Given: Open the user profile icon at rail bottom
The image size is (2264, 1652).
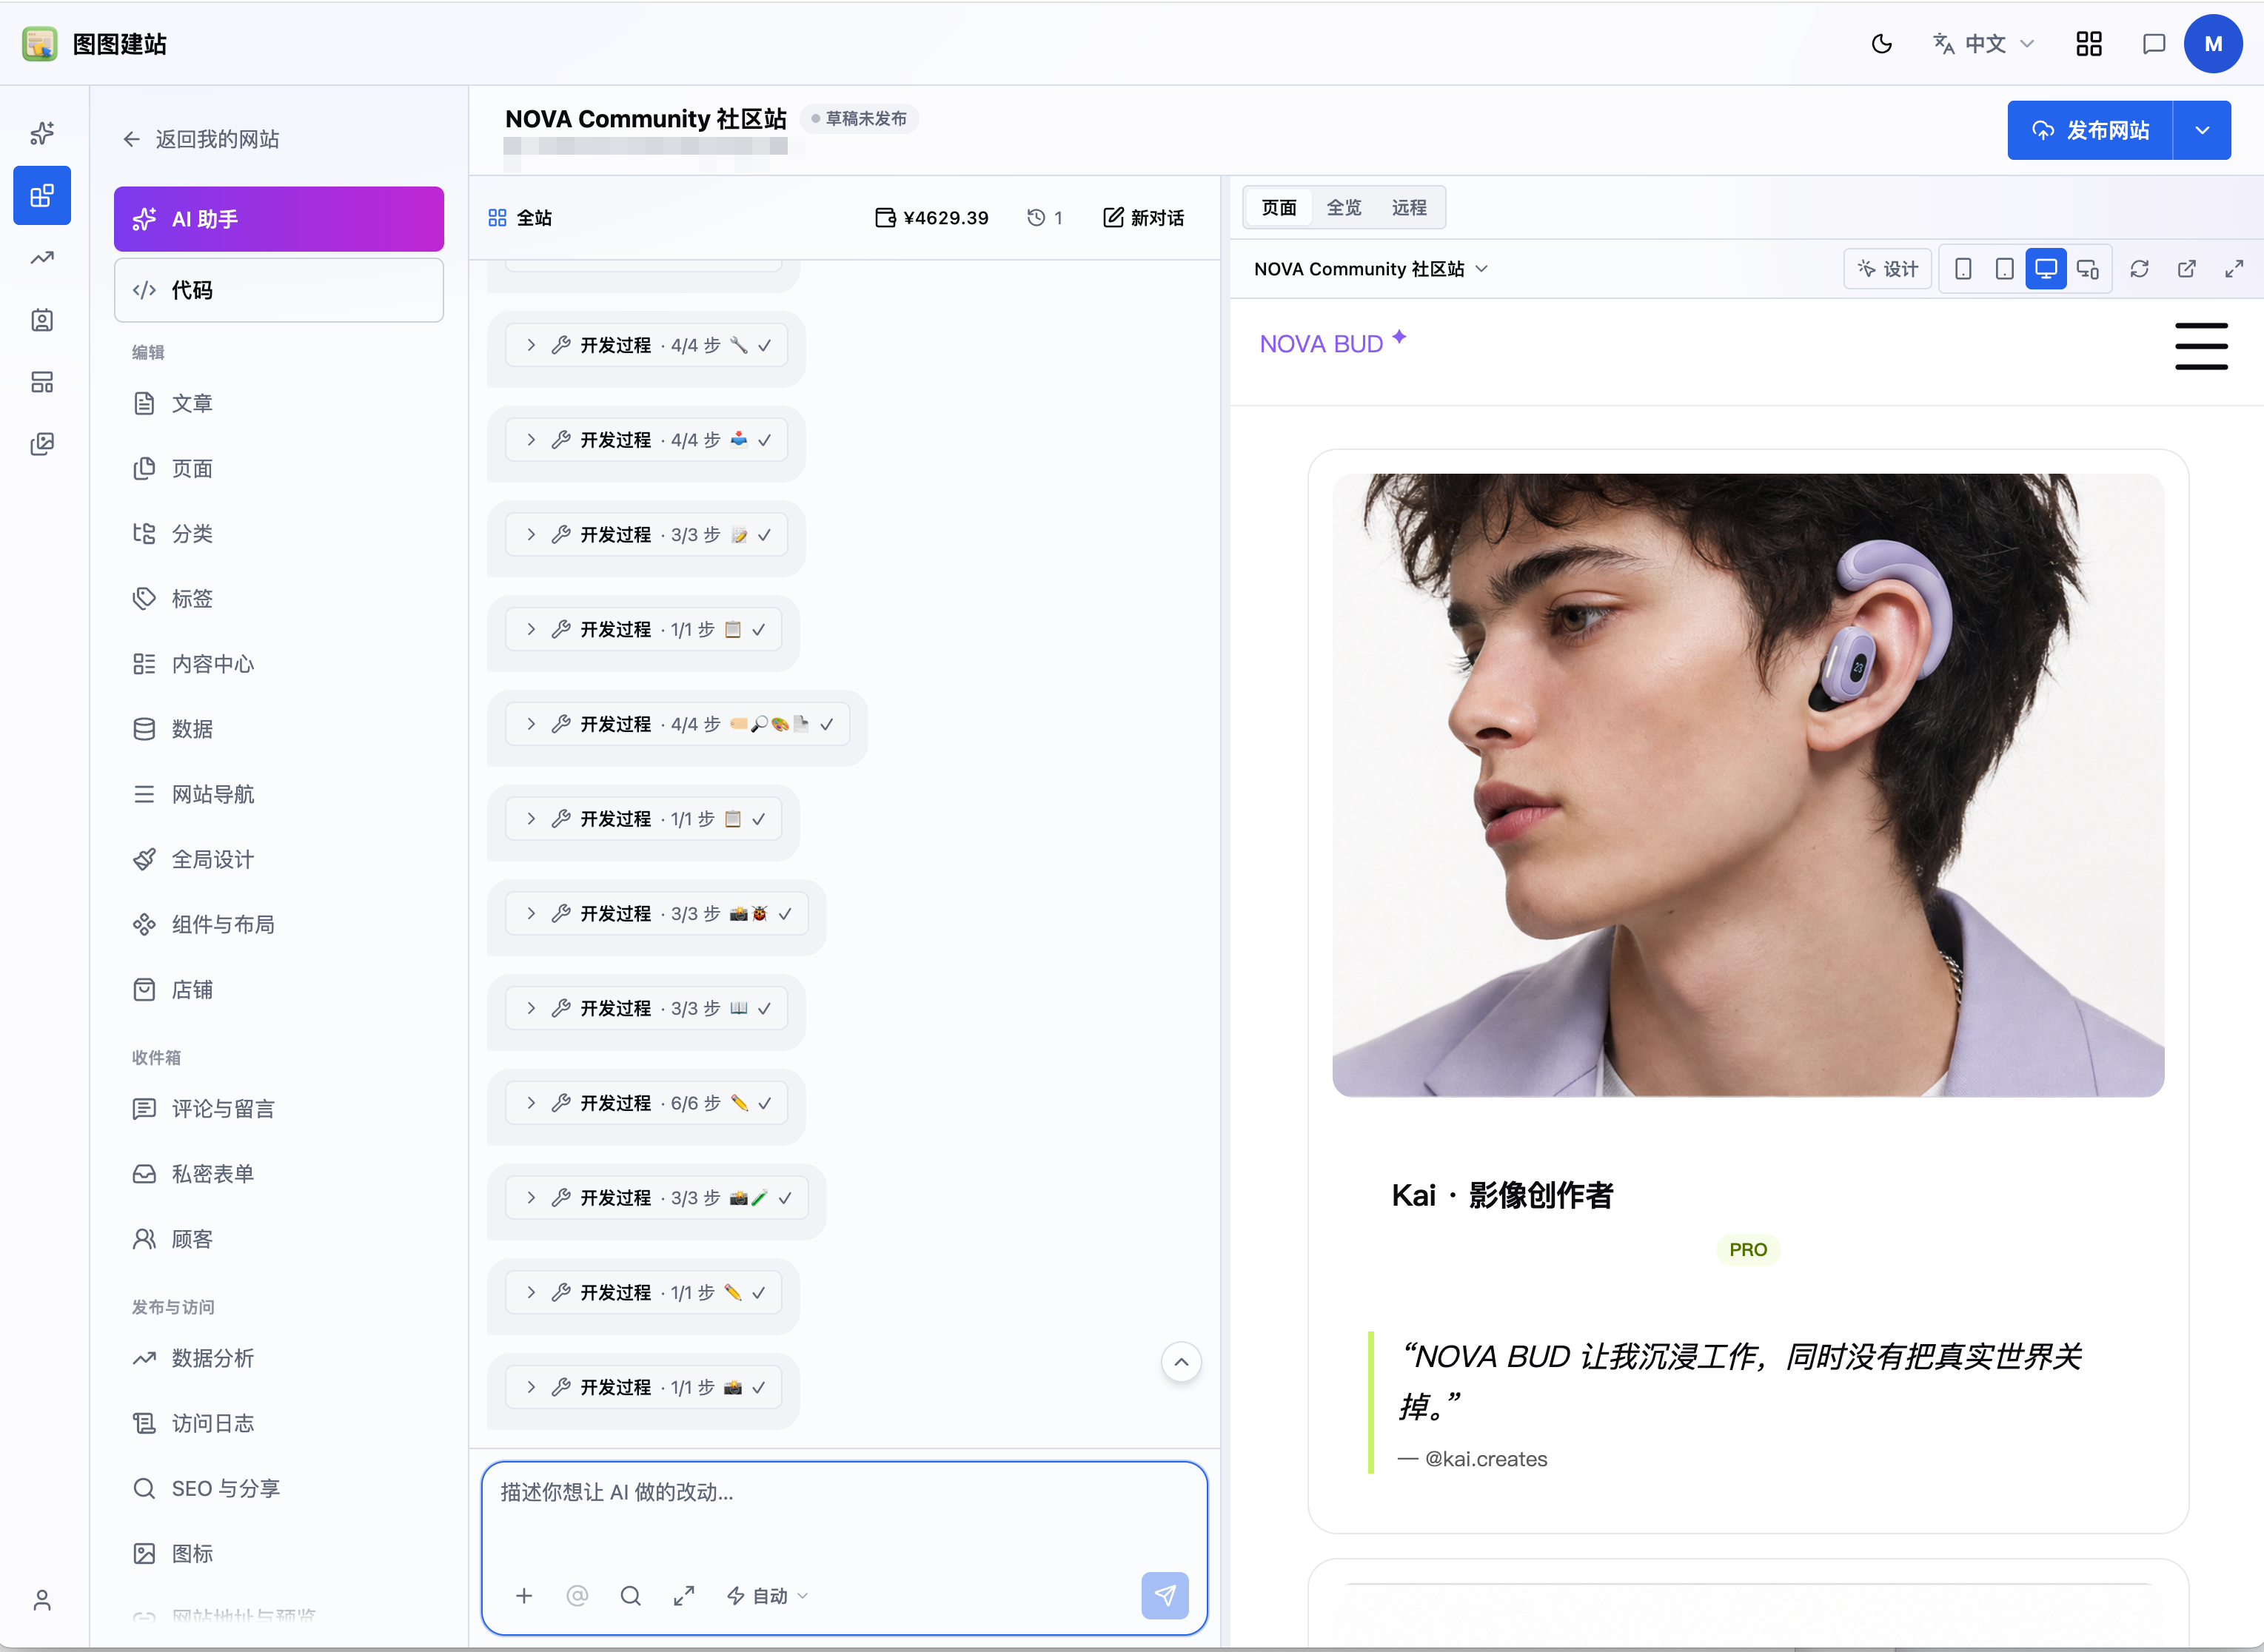Looking at the screenshot, I should 42,1601.
